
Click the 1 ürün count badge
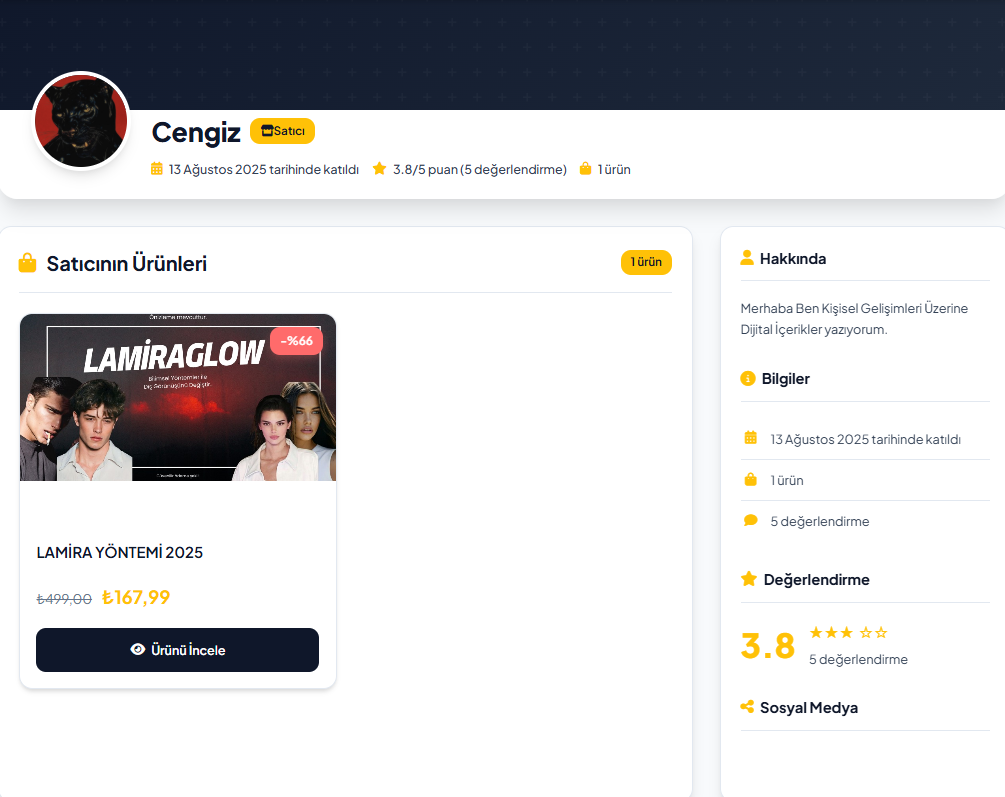(x=646, y=262)
